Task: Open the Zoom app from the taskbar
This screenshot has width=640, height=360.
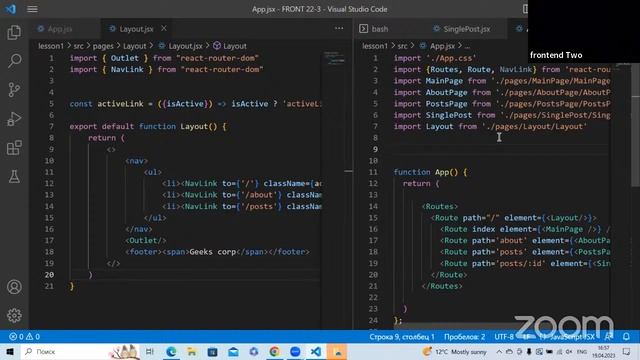Action: point(295,351)
